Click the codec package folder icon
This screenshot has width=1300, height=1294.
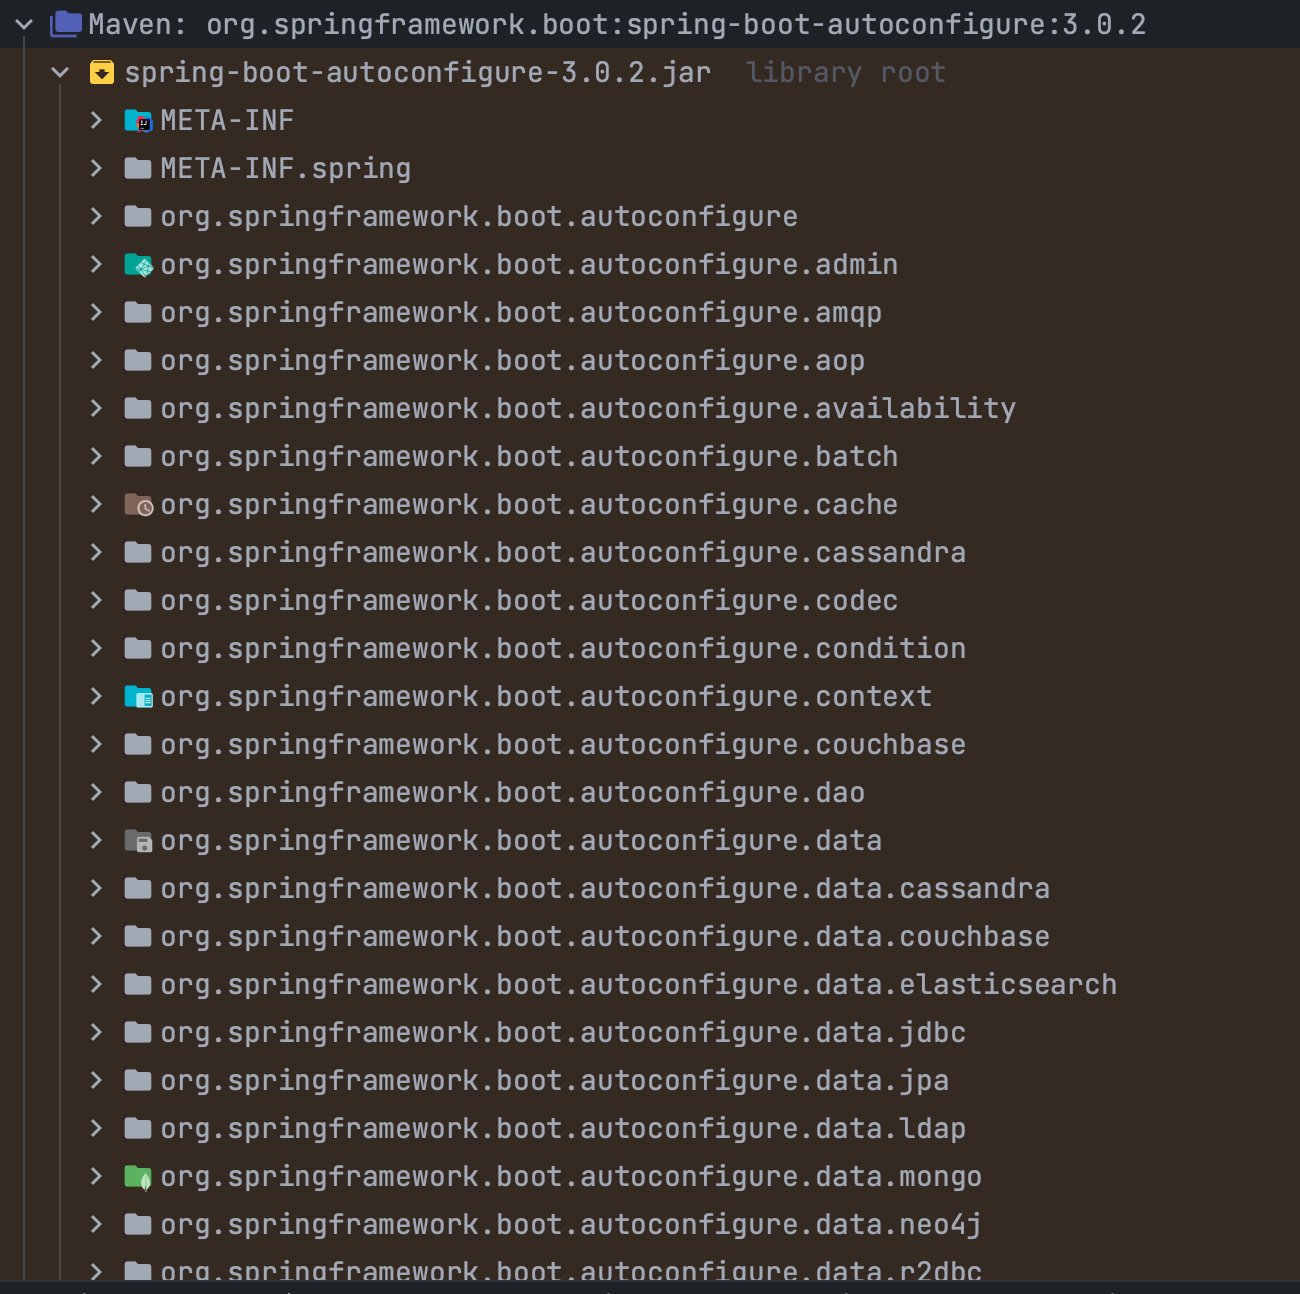tap(138, 600)
